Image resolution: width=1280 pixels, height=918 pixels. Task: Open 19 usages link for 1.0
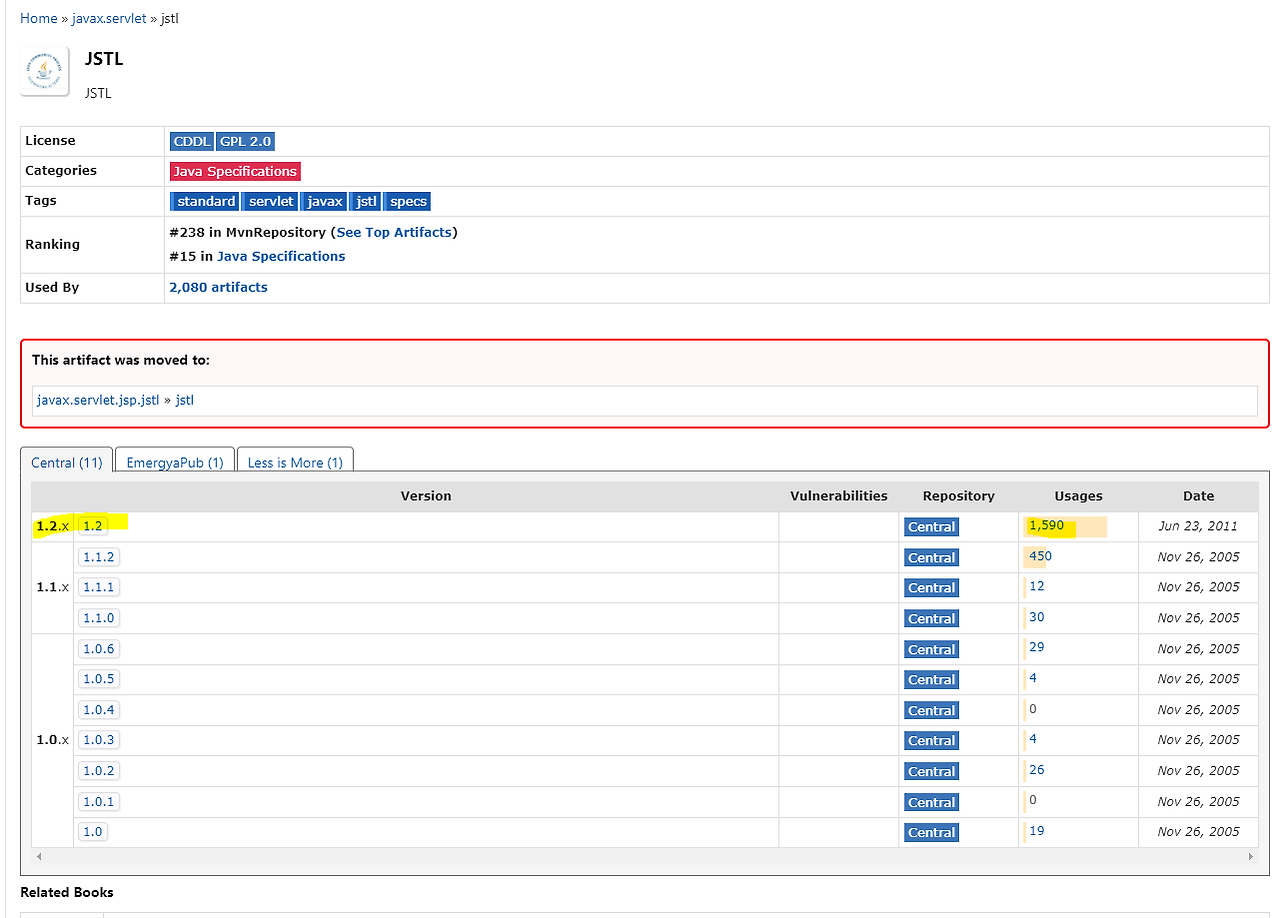(x=1036, y=831)
